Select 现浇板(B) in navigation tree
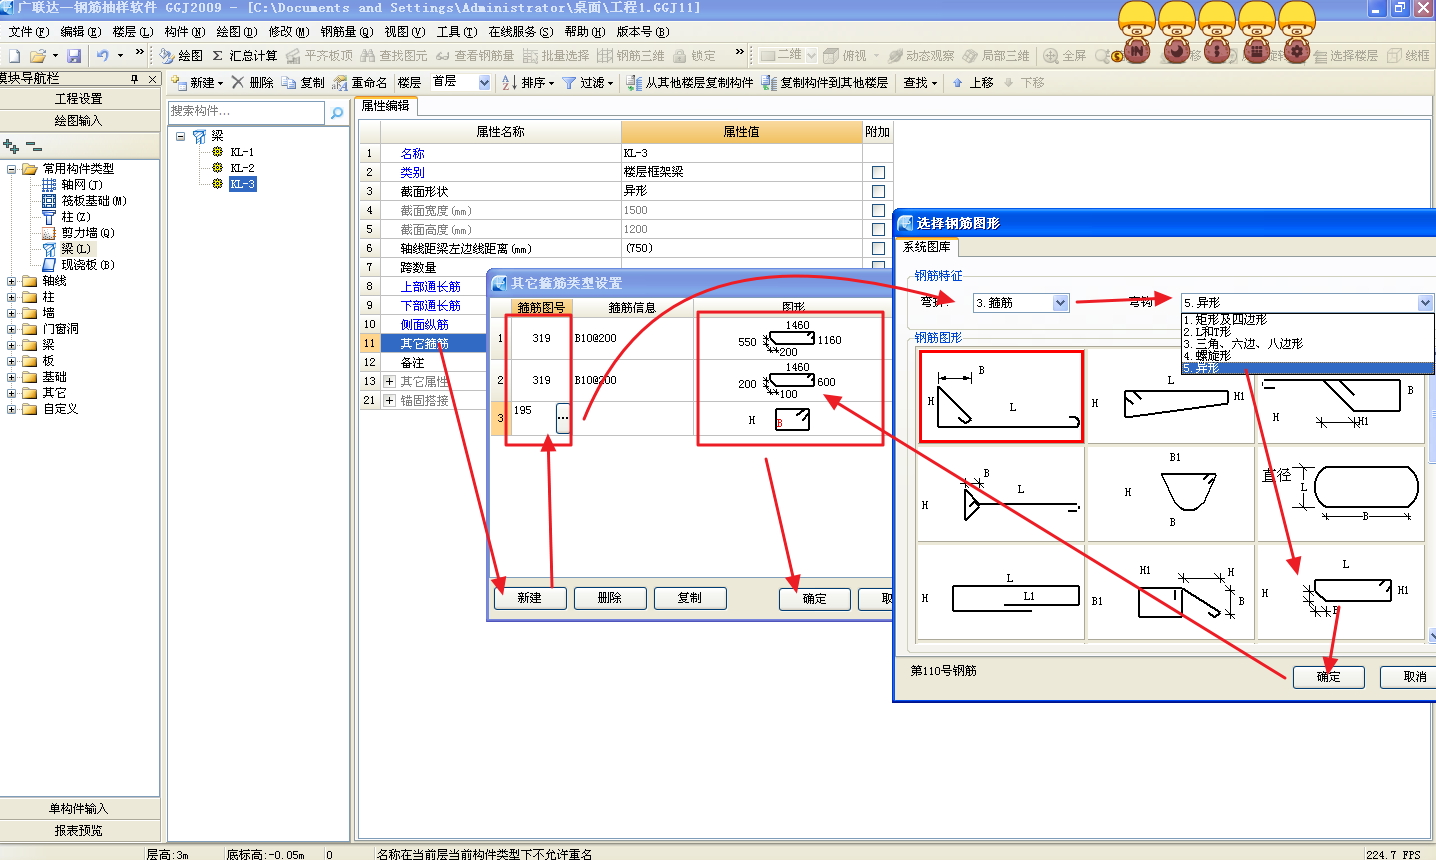Screen dimensions: 1436x860 (88, 265)
